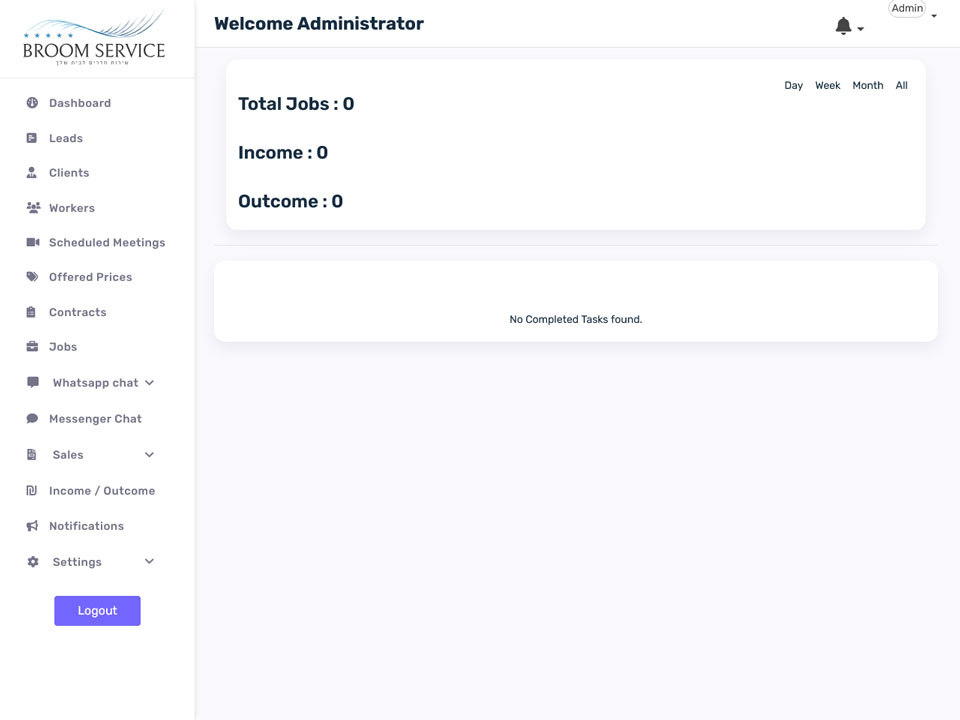Screen dimensions: 960x720
Task: Click the Whatsapp chat bubble icon
Action: point(33,383)
